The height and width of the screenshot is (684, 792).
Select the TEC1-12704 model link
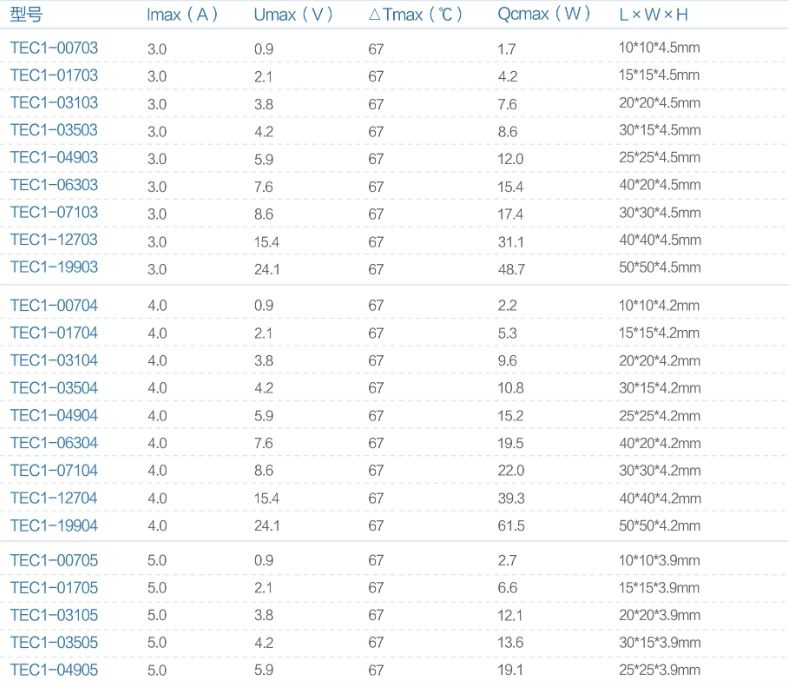tap(54, 498)
